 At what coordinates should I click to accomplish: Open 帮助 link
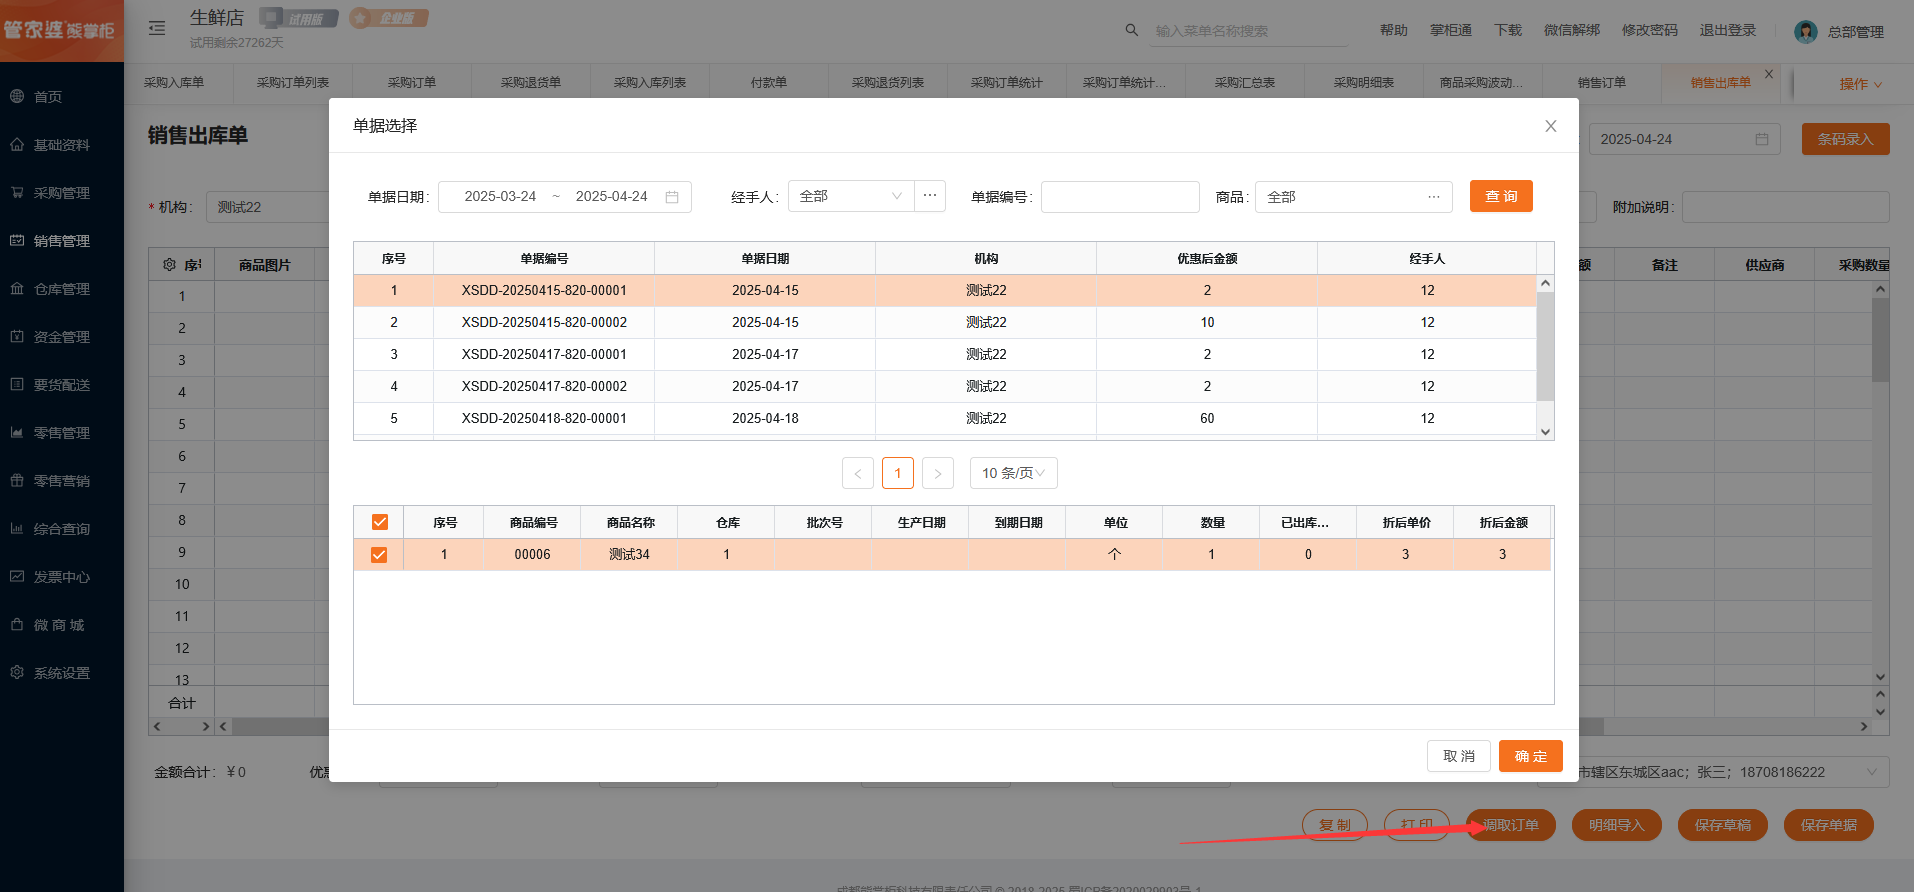pyautogui.click(x=1394, y=30)
